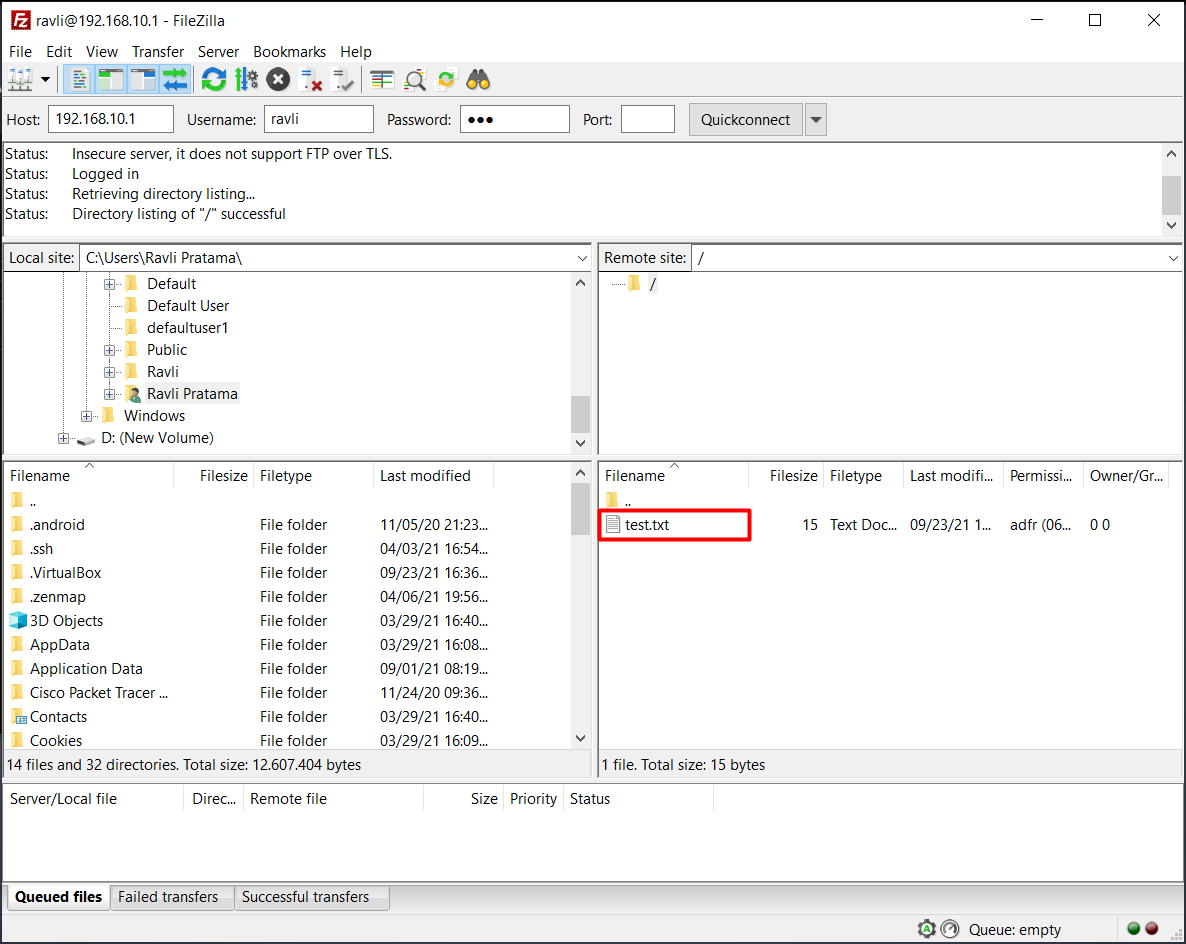Switch to the Failed transfers tab

coord(168,897)
